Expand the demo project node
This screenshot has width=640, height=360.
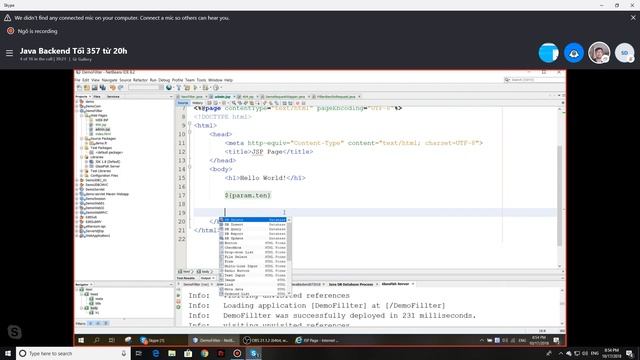77,101
